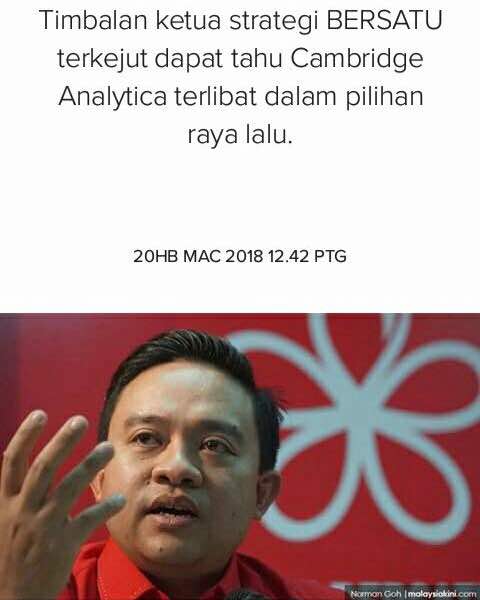Click the time 12.42 PTG
This screenshot has height=600, width=480.
pyautogui.click(x=307, y=256)
